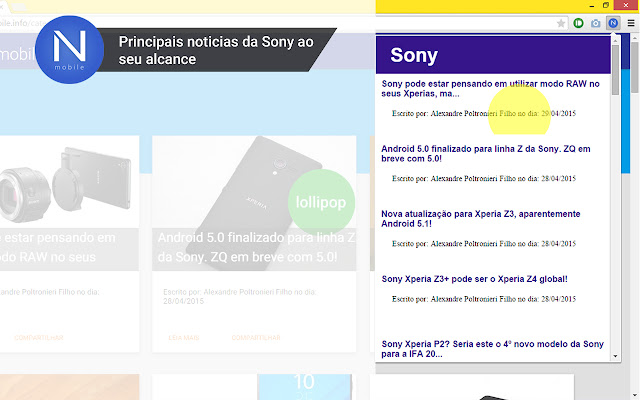This screenshot has width=640, height=400.
Task: Click the promo banner headline text
Action: [216, 50]
